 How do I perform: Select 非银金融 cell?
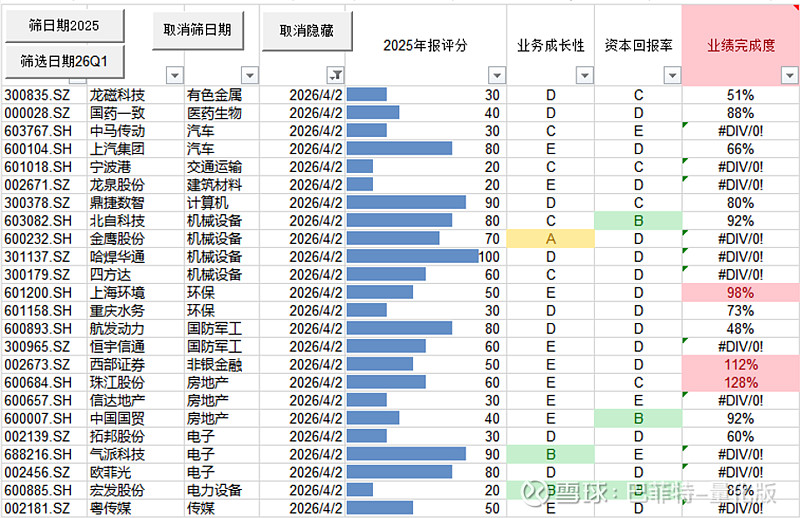pos(222,365)
